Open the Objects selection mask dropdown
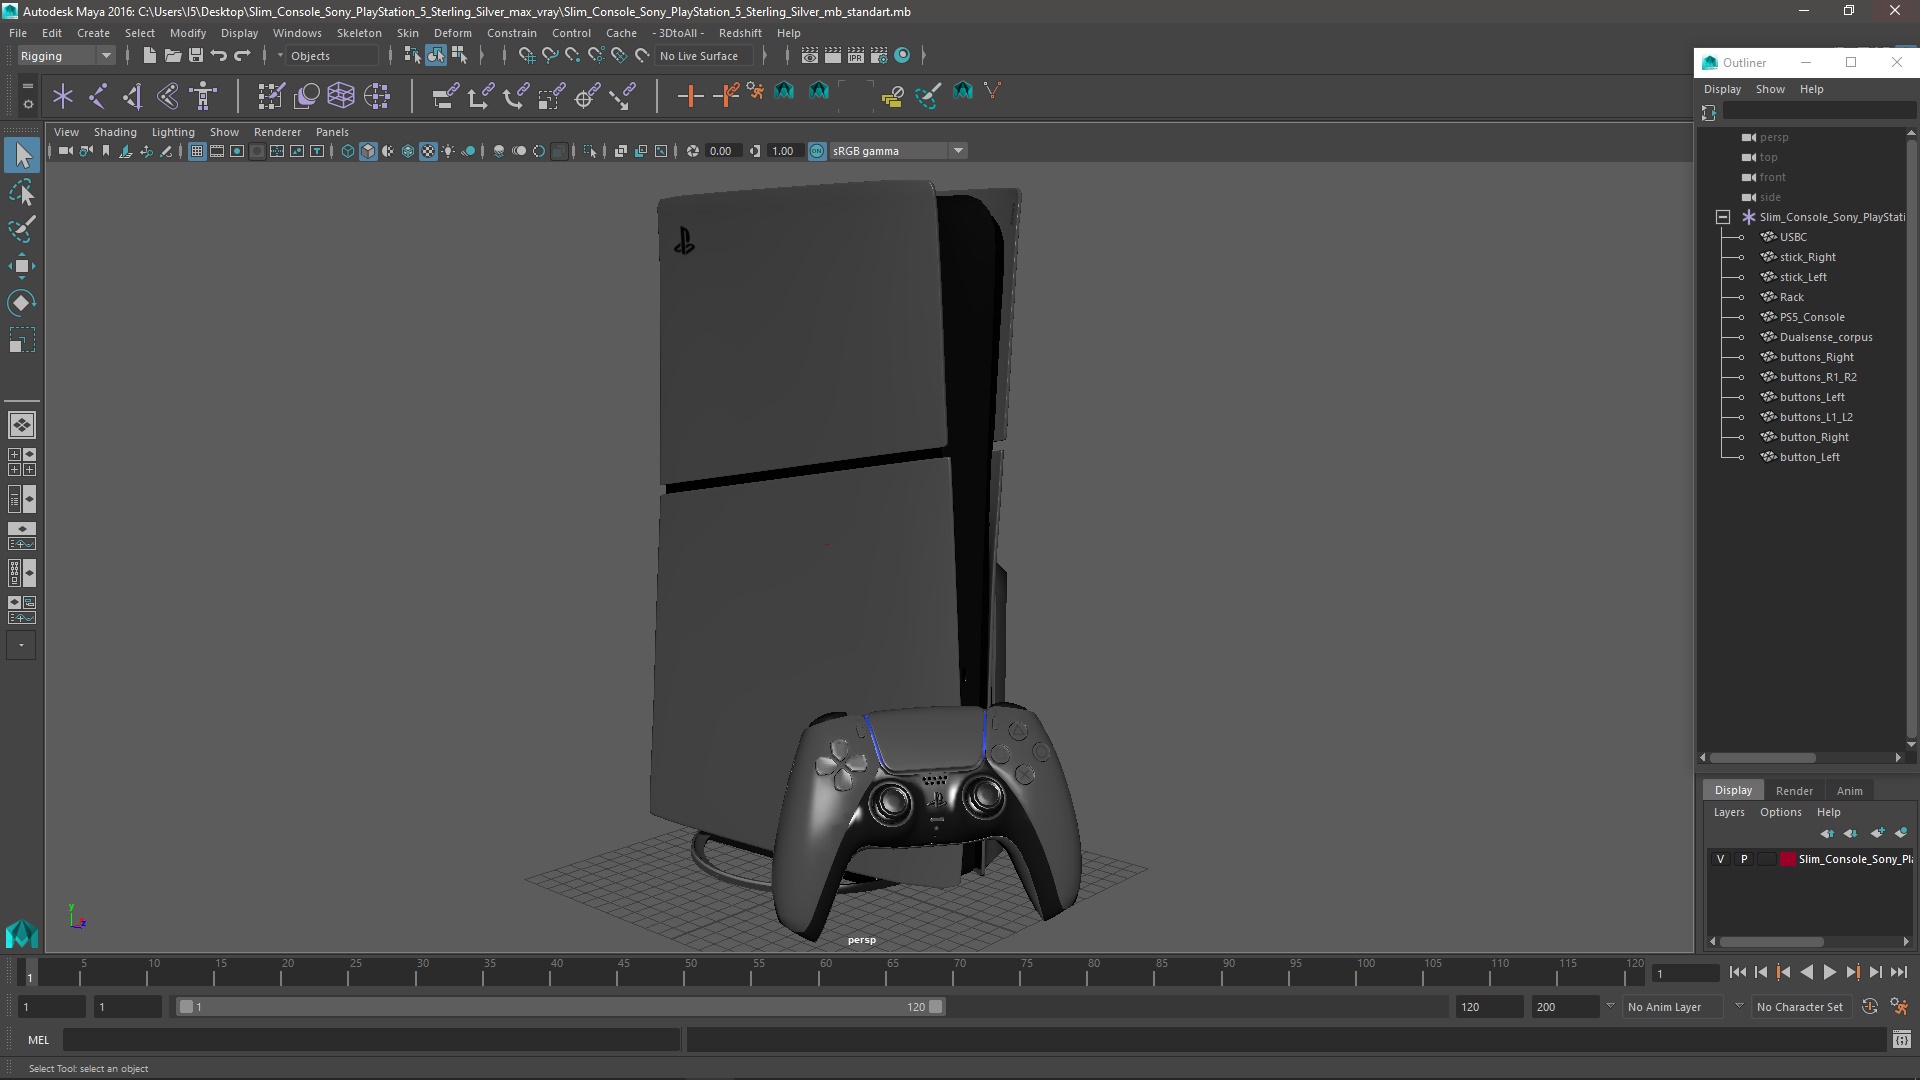 tap(330, 56)
